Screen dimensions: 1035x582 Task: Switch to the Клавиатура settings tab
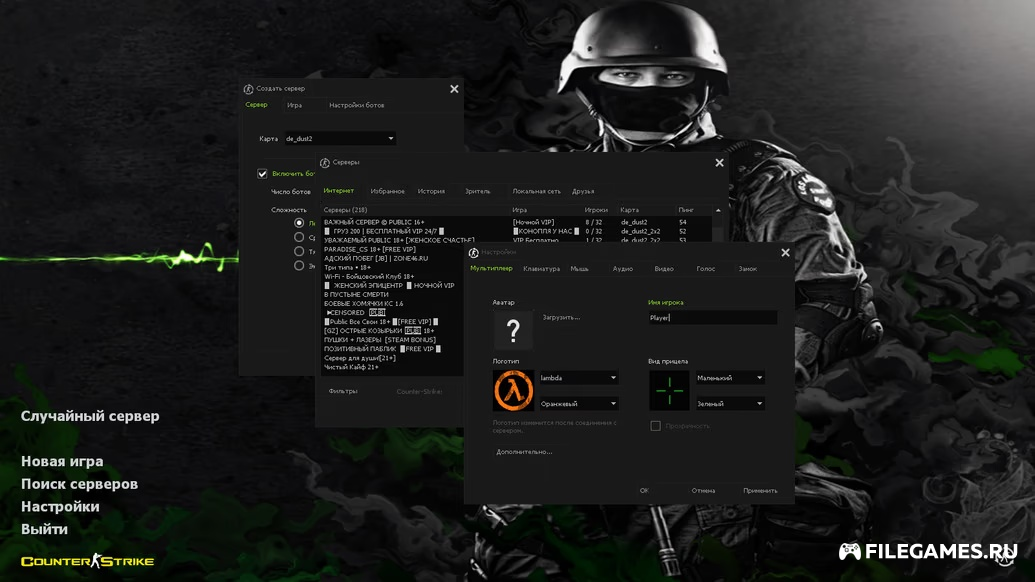(541, 269)
